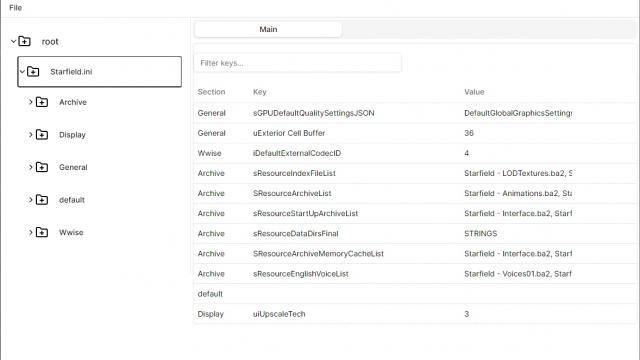Viewport: 640px width, 360px height.
Task: Click the Wwise folder icon
Action: (x=42, y=232)
